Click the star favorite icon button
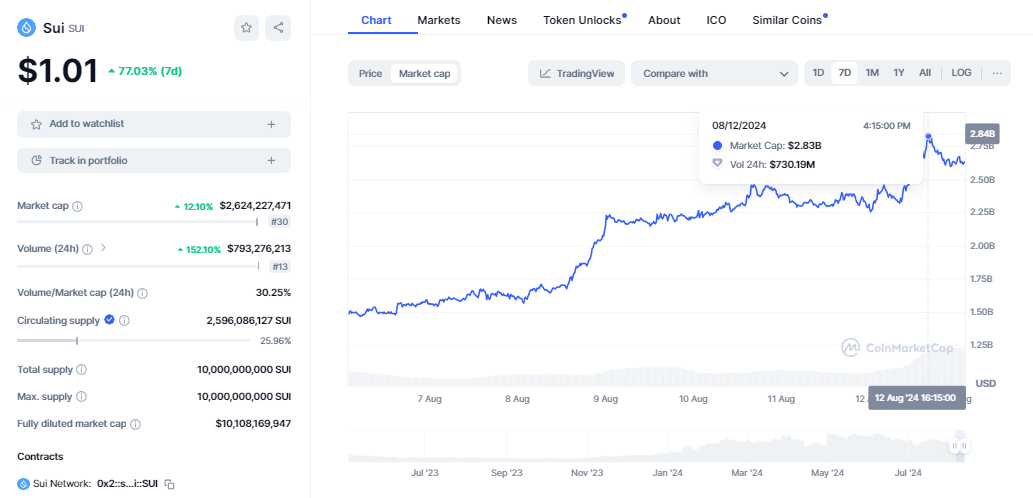1033x498 pixels. pos(246,28)
